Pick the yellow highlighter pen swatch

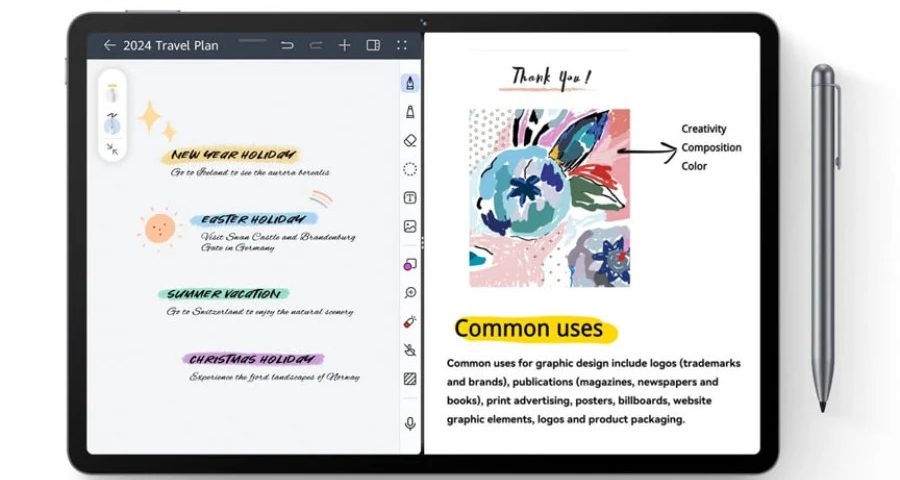click(112, 94)
